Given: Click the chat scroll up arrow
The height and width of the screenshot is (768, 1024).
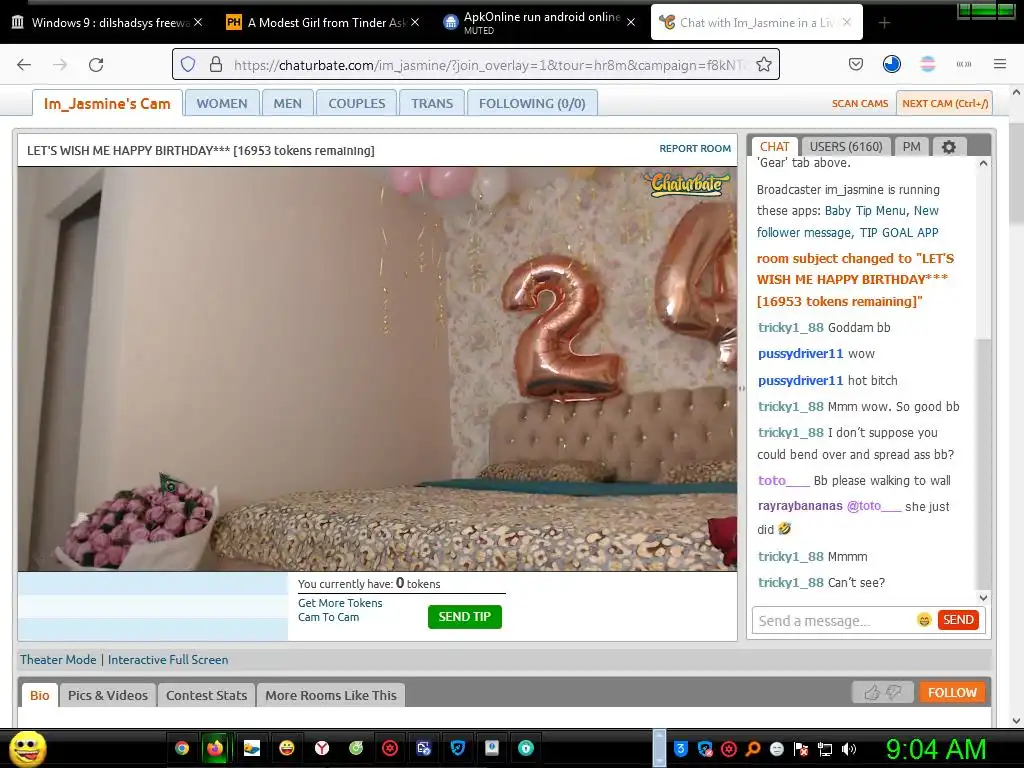Looking at the screenshot, I should point(983,163).
